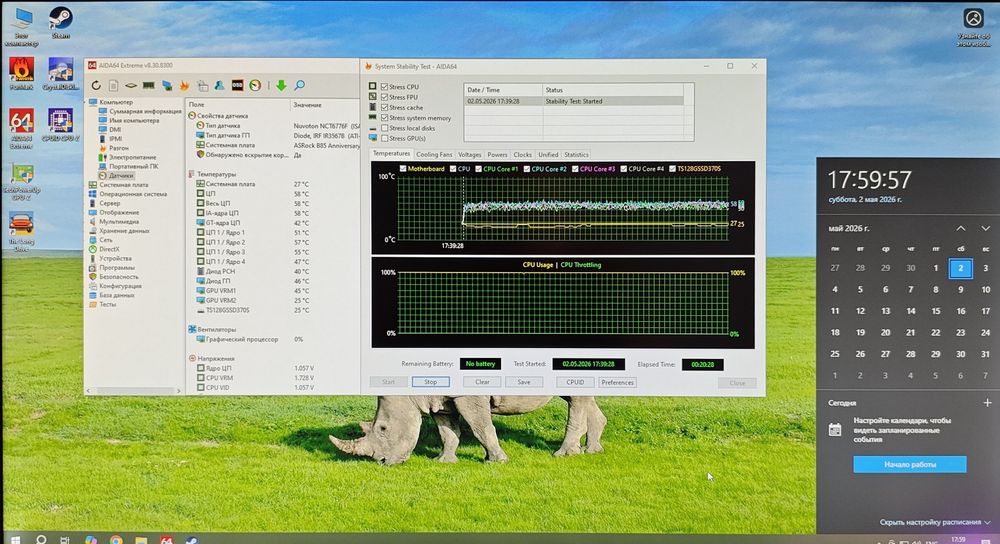Image resolution: width=1000 pixels, height=544 pixels.
Task: Open AIDA64 Extreme desktop shortcut
Action: click(21, 128)
